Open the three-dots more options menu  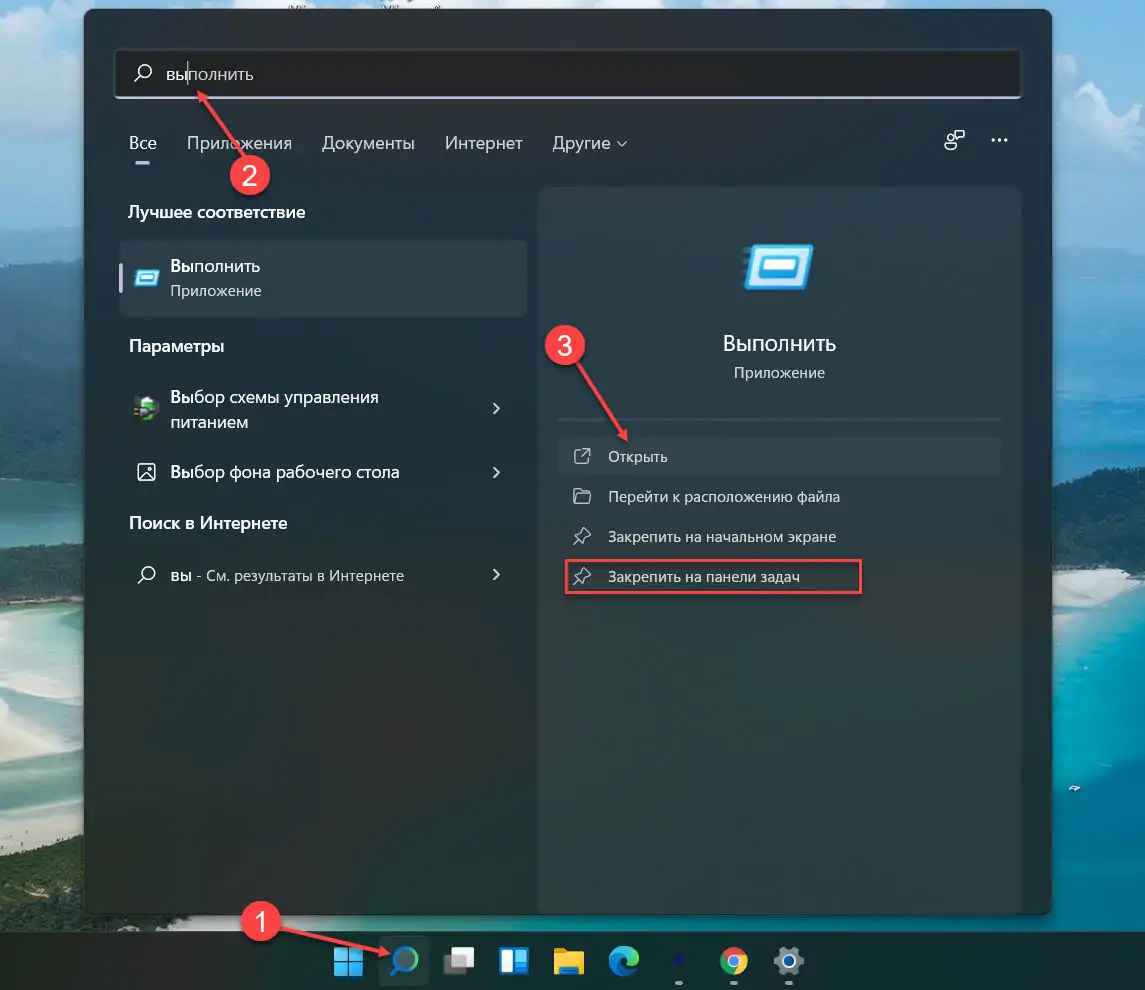click(x=999, y=141)
